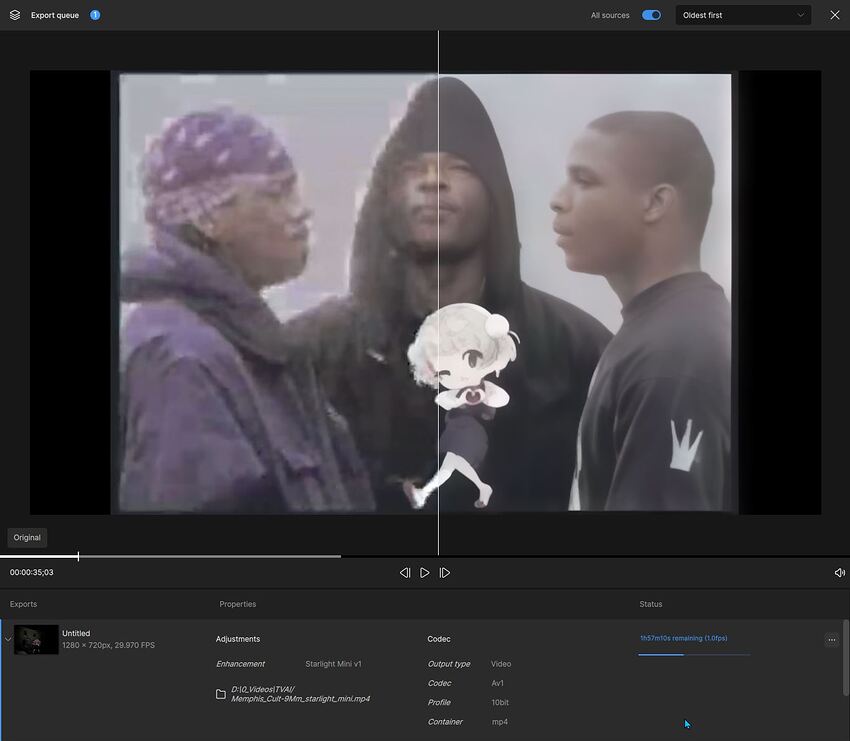
Task: Select the Untitled export thumbnail
Action: (36, 640)
